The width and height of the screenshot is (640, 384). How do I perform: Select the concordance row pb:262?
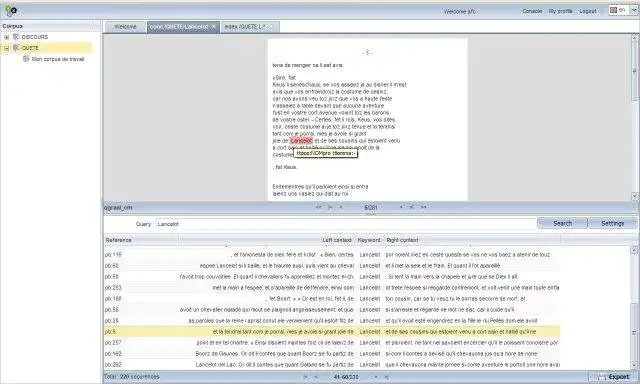pyautogui.click(x=332, y=365)
